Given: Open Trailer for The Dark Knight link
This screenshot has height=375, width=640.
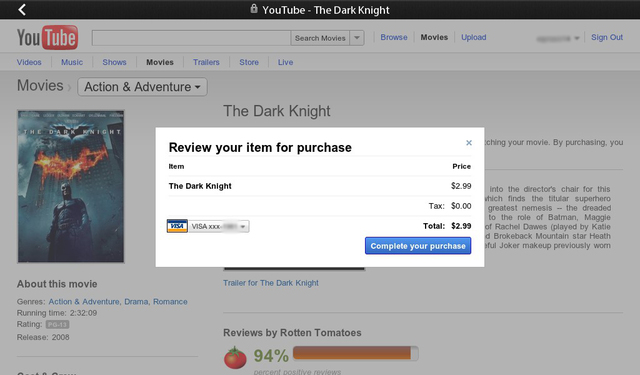Looking at the screenshot, I should 271,283.
